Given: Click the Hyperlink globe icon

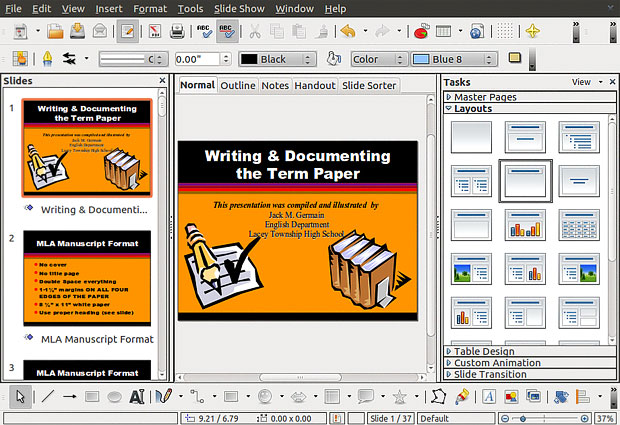Looking at the screenshot, I should pos(477,31).
